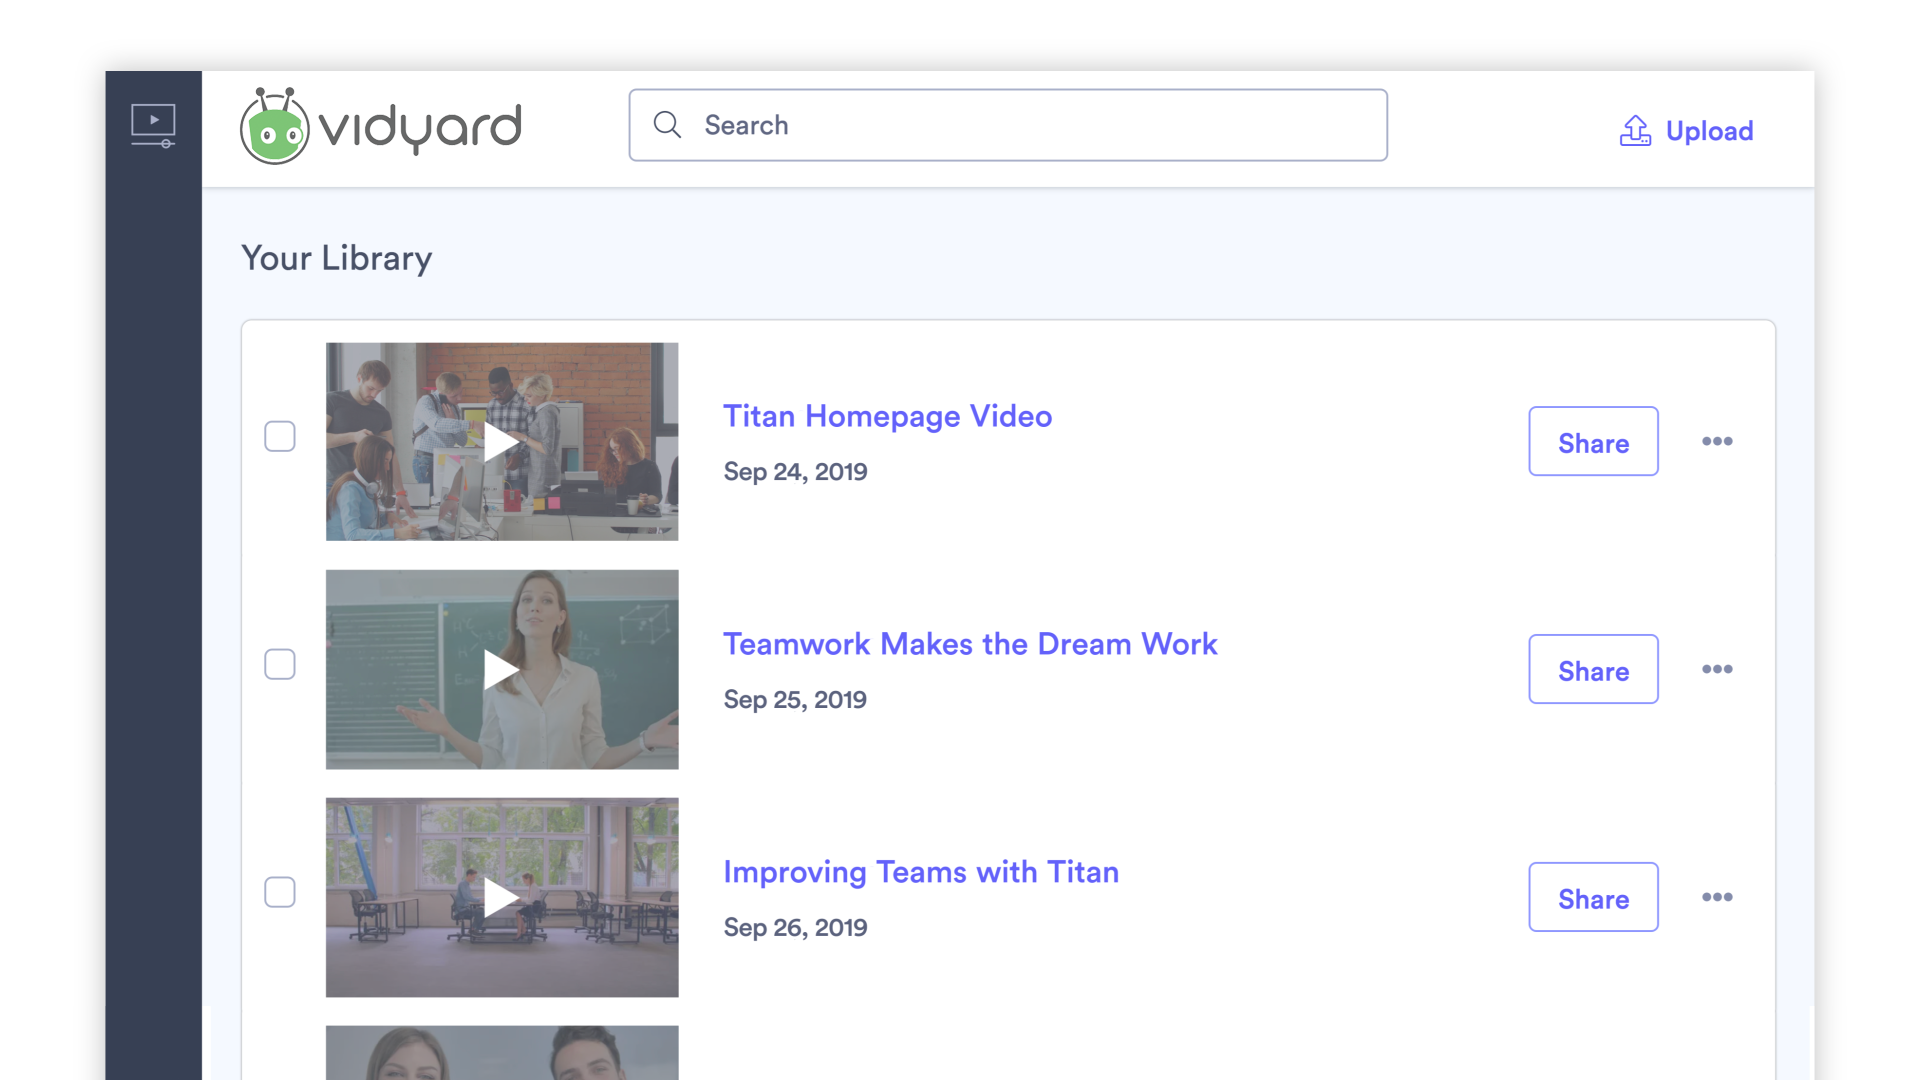Open more options for Teamwork Makes the Dream Work
This screenshot has height=1080, width=1920.
pos(1717,669)
